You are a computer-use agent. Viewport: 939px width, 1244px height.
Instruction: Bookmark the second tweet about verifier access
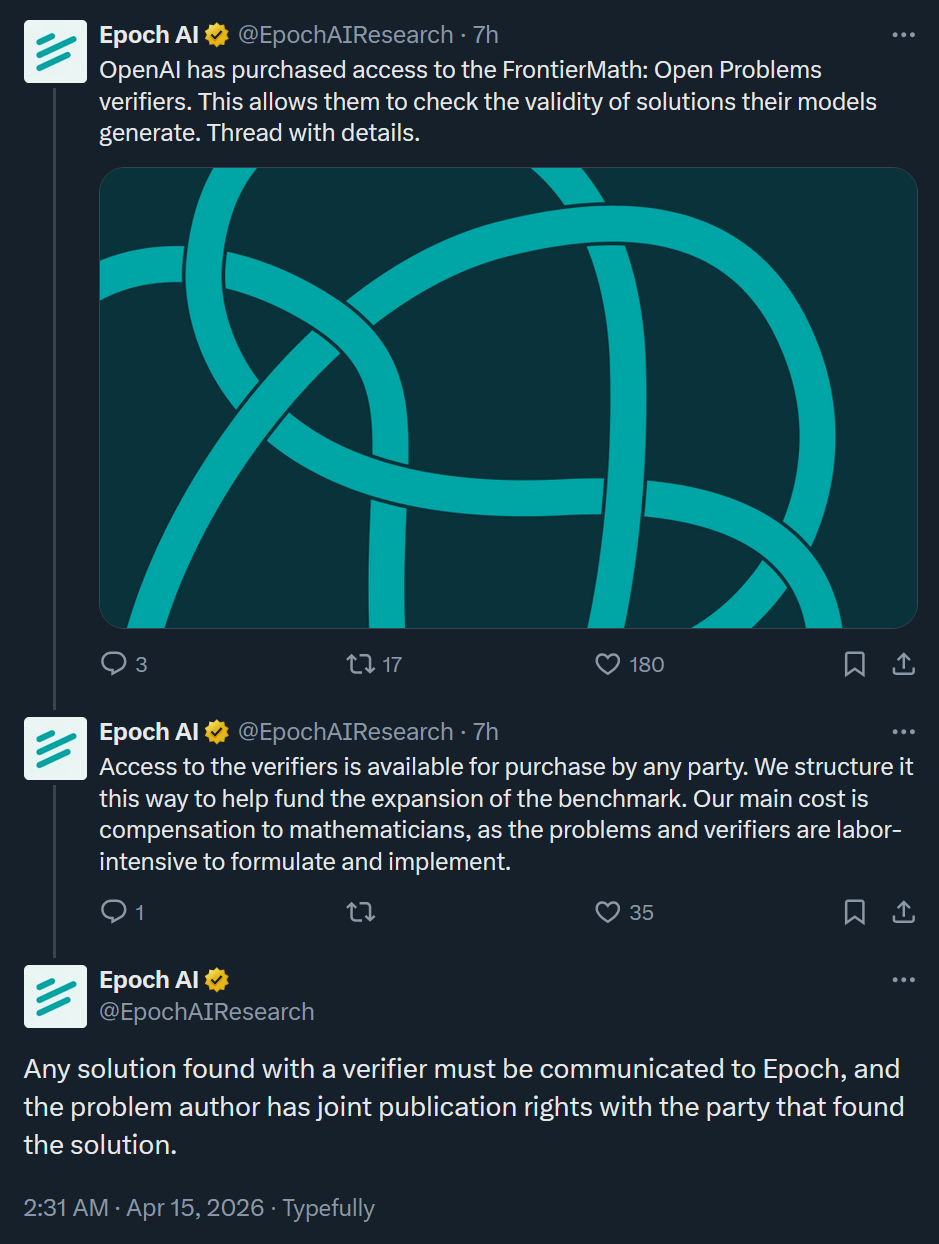point(855,912)
